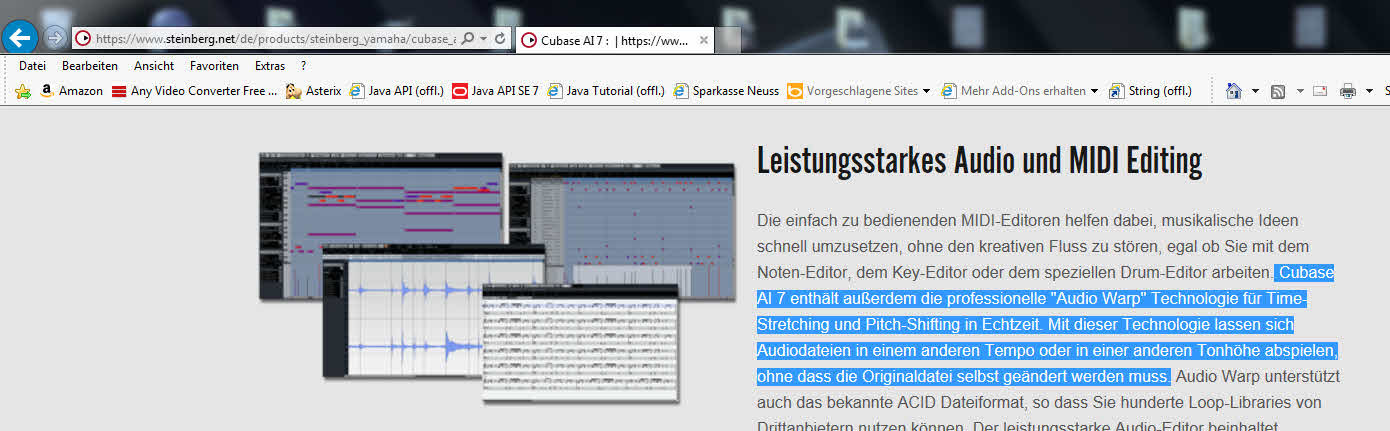Open the Java Tutorial (offl.) favorite
Image resolution: width=1390 pixels, height=431 pixels.
point(608,91)
